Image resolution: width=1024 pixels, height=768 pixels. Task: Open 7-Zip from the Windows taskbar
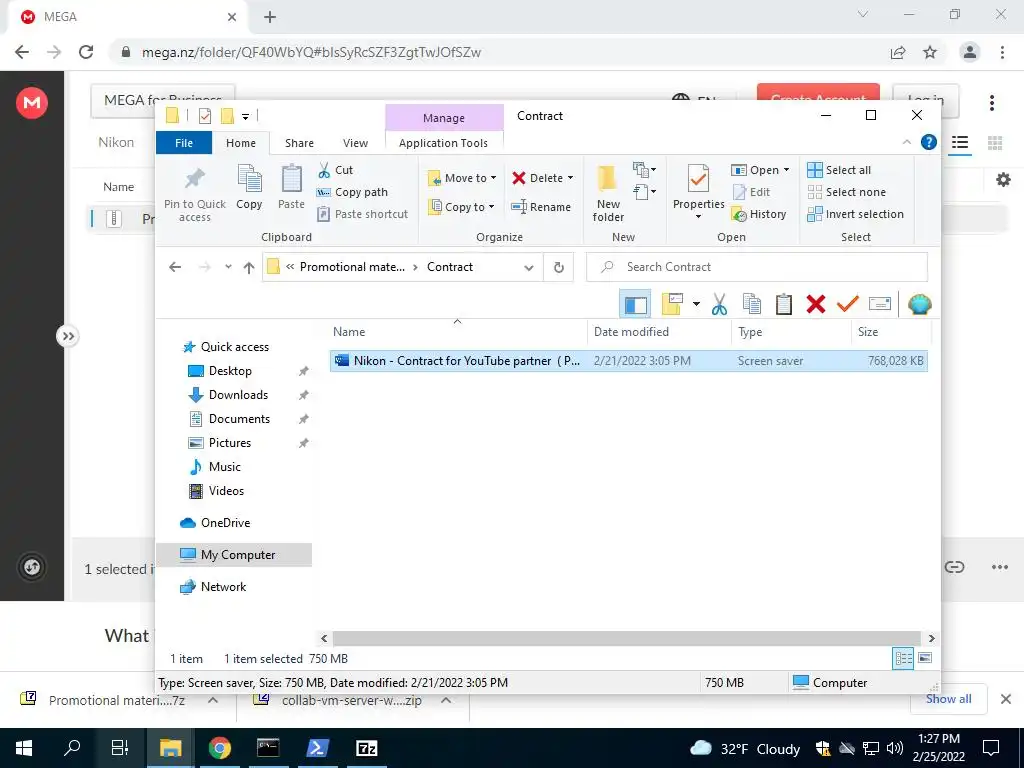pyautogui.click(x=366, y=748)
